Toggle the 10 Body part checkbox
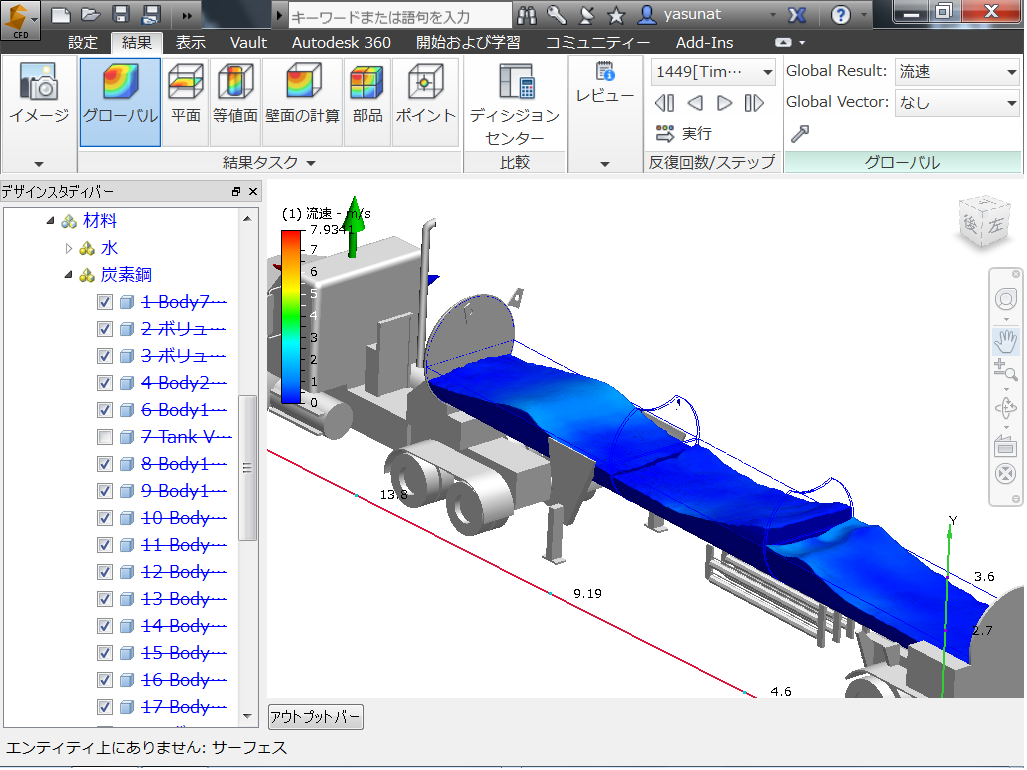The image size is (1027, 770). 105,518
